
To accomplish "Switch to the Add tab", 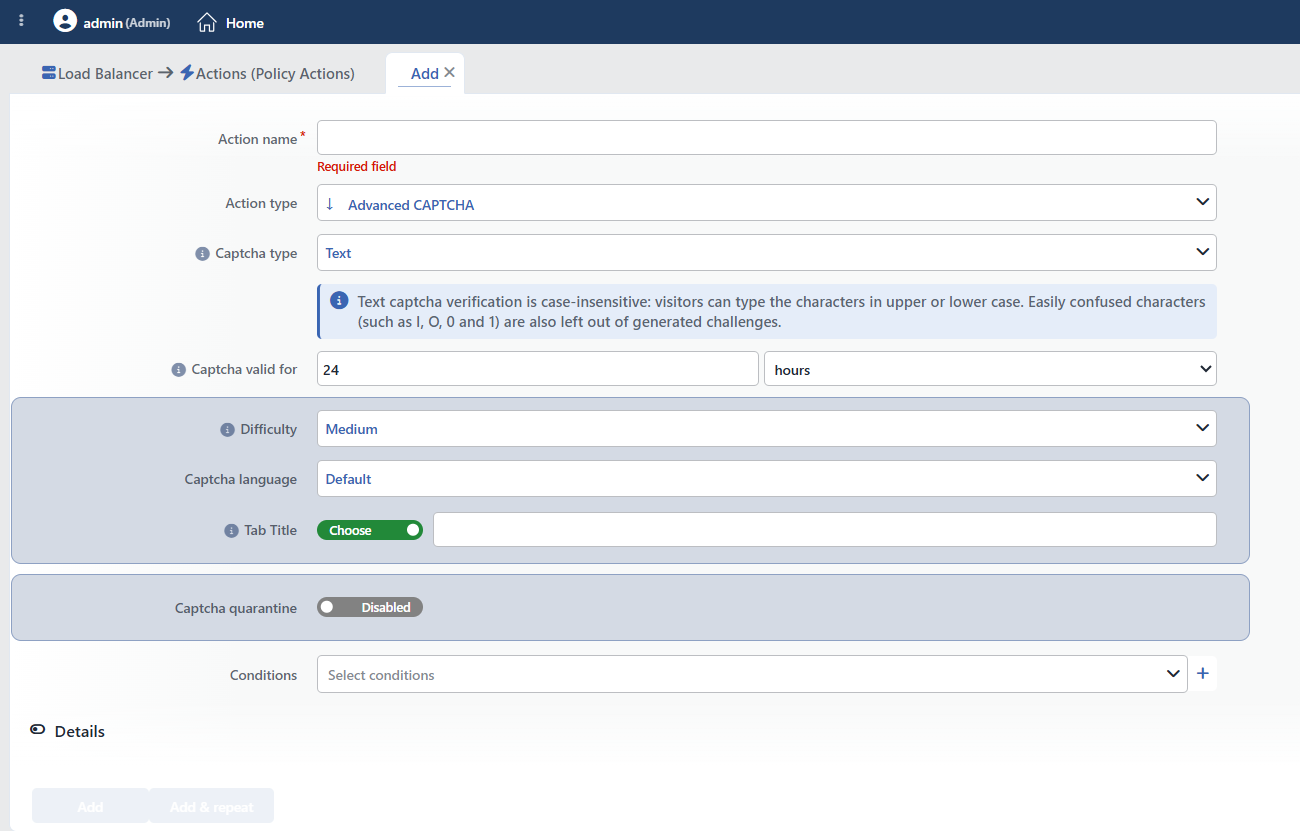I will click(425, 74).
